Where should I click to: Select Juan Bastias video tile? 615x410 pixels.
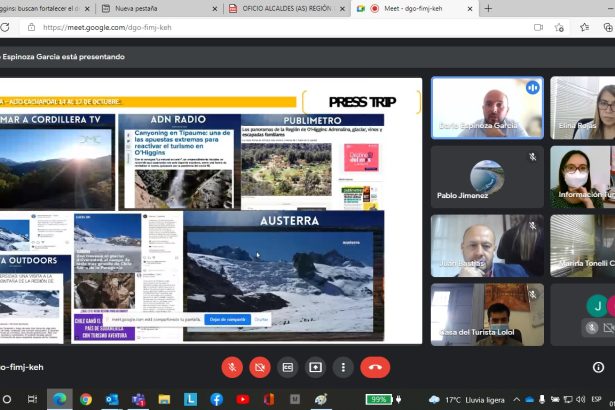pyautogui.click(x=487, y=246)
